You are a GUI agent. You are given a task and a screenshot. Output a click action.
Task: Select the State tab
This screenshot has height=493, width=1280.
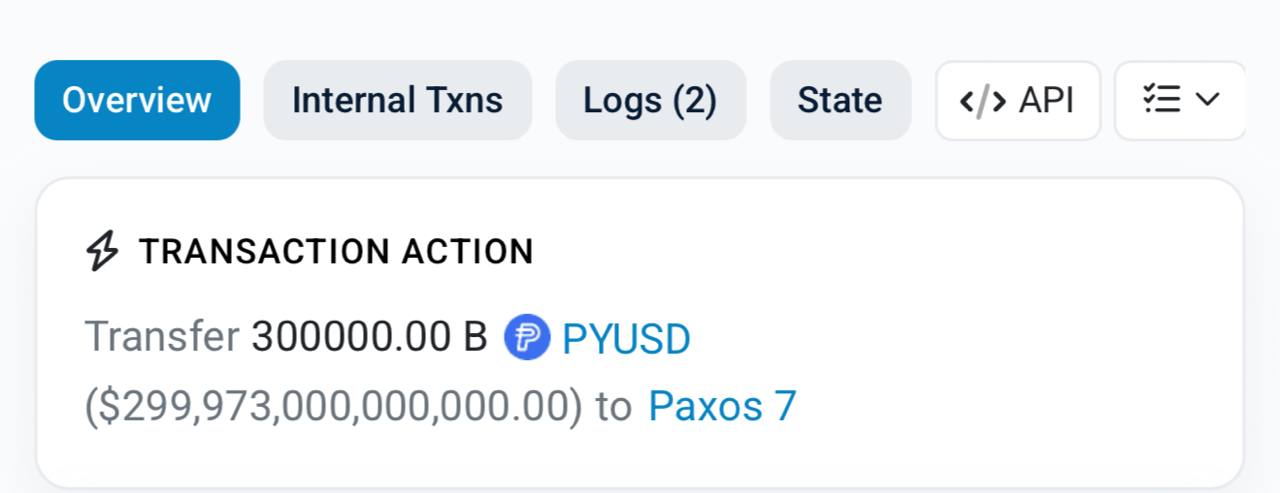tap(840, 100)
